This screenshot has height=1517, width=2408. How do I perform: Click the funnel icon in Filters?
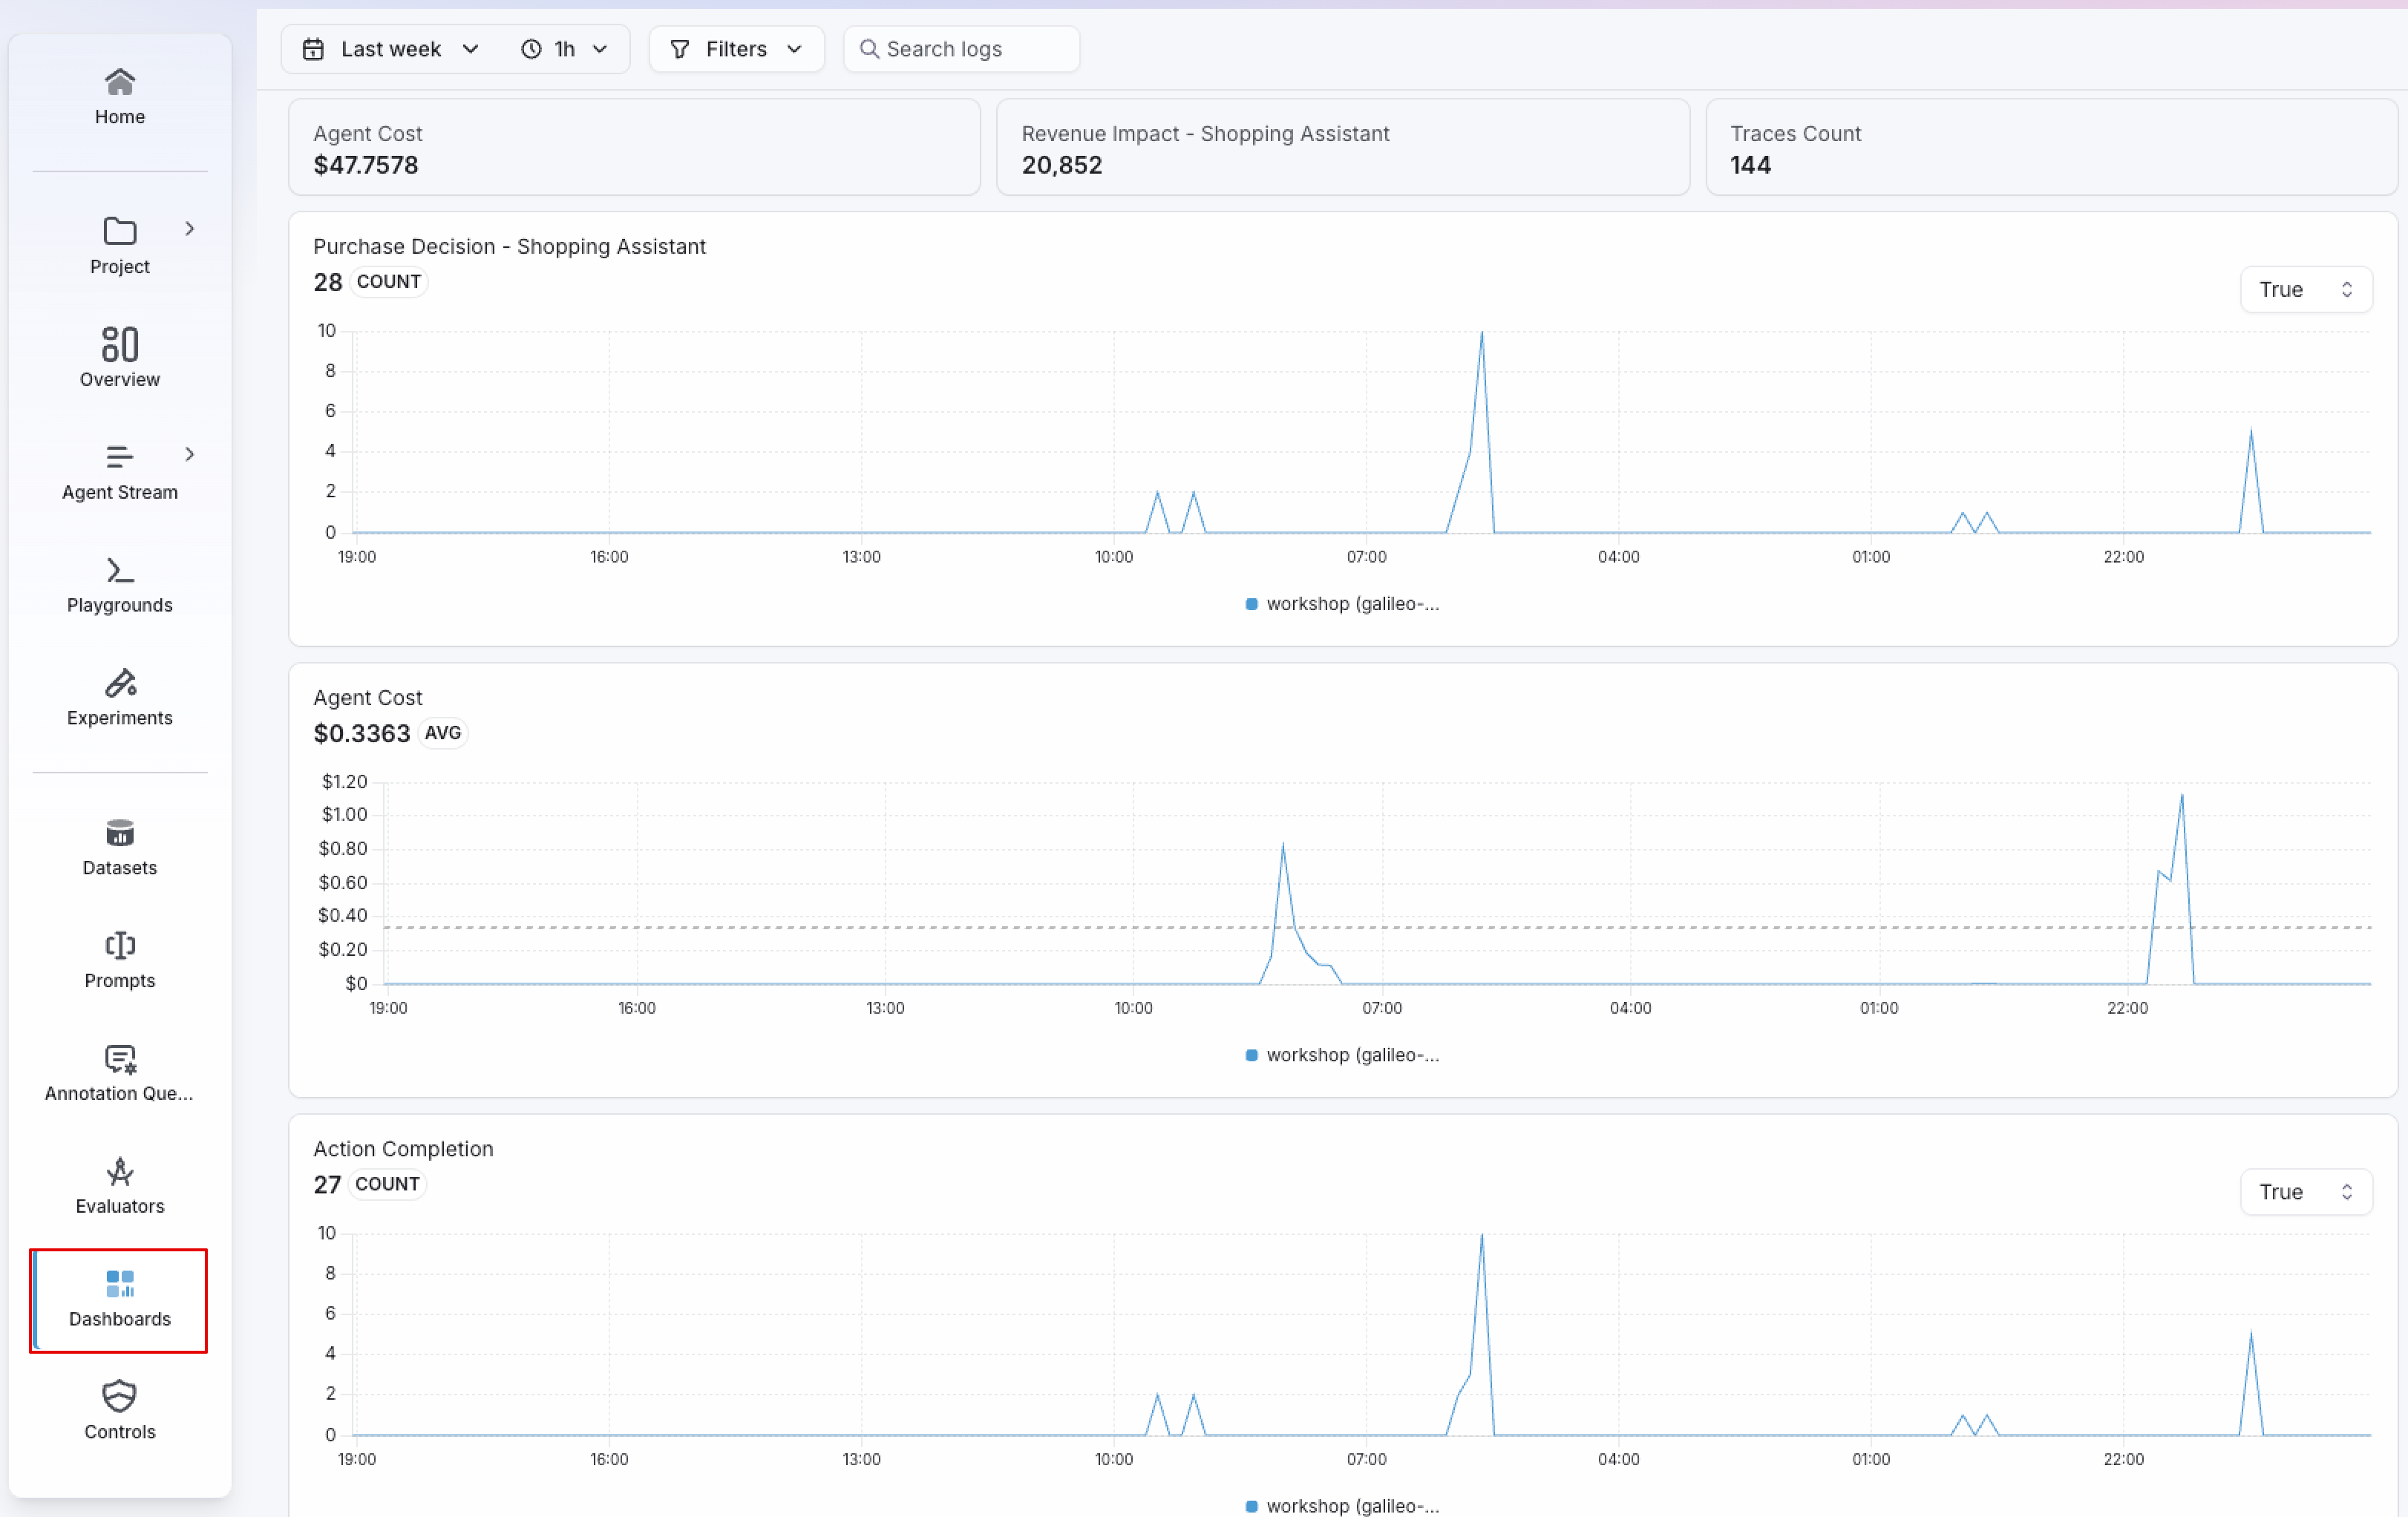[x=680, y=49]
